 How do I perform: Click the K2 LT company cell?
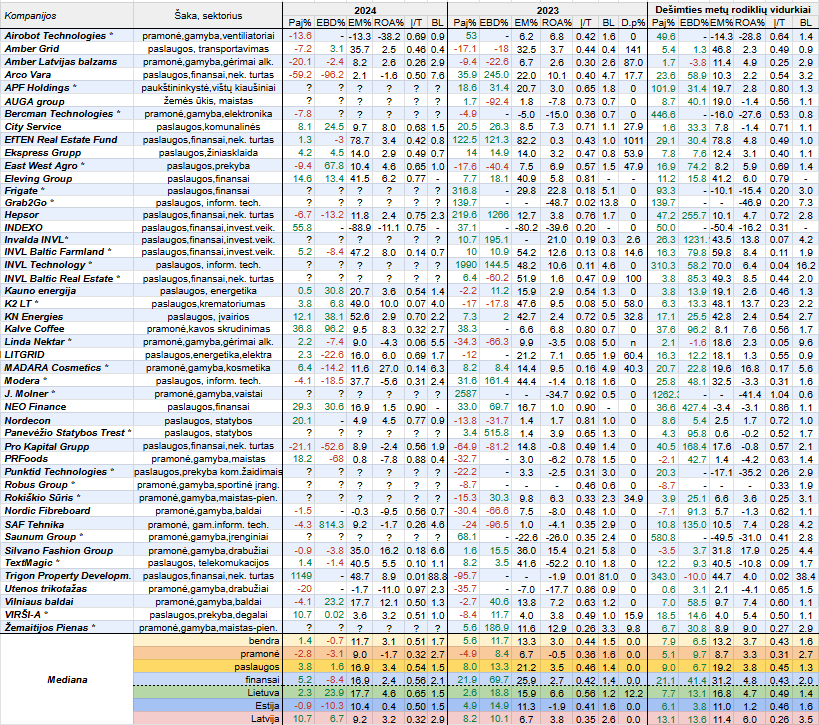(x=18, y=303)
